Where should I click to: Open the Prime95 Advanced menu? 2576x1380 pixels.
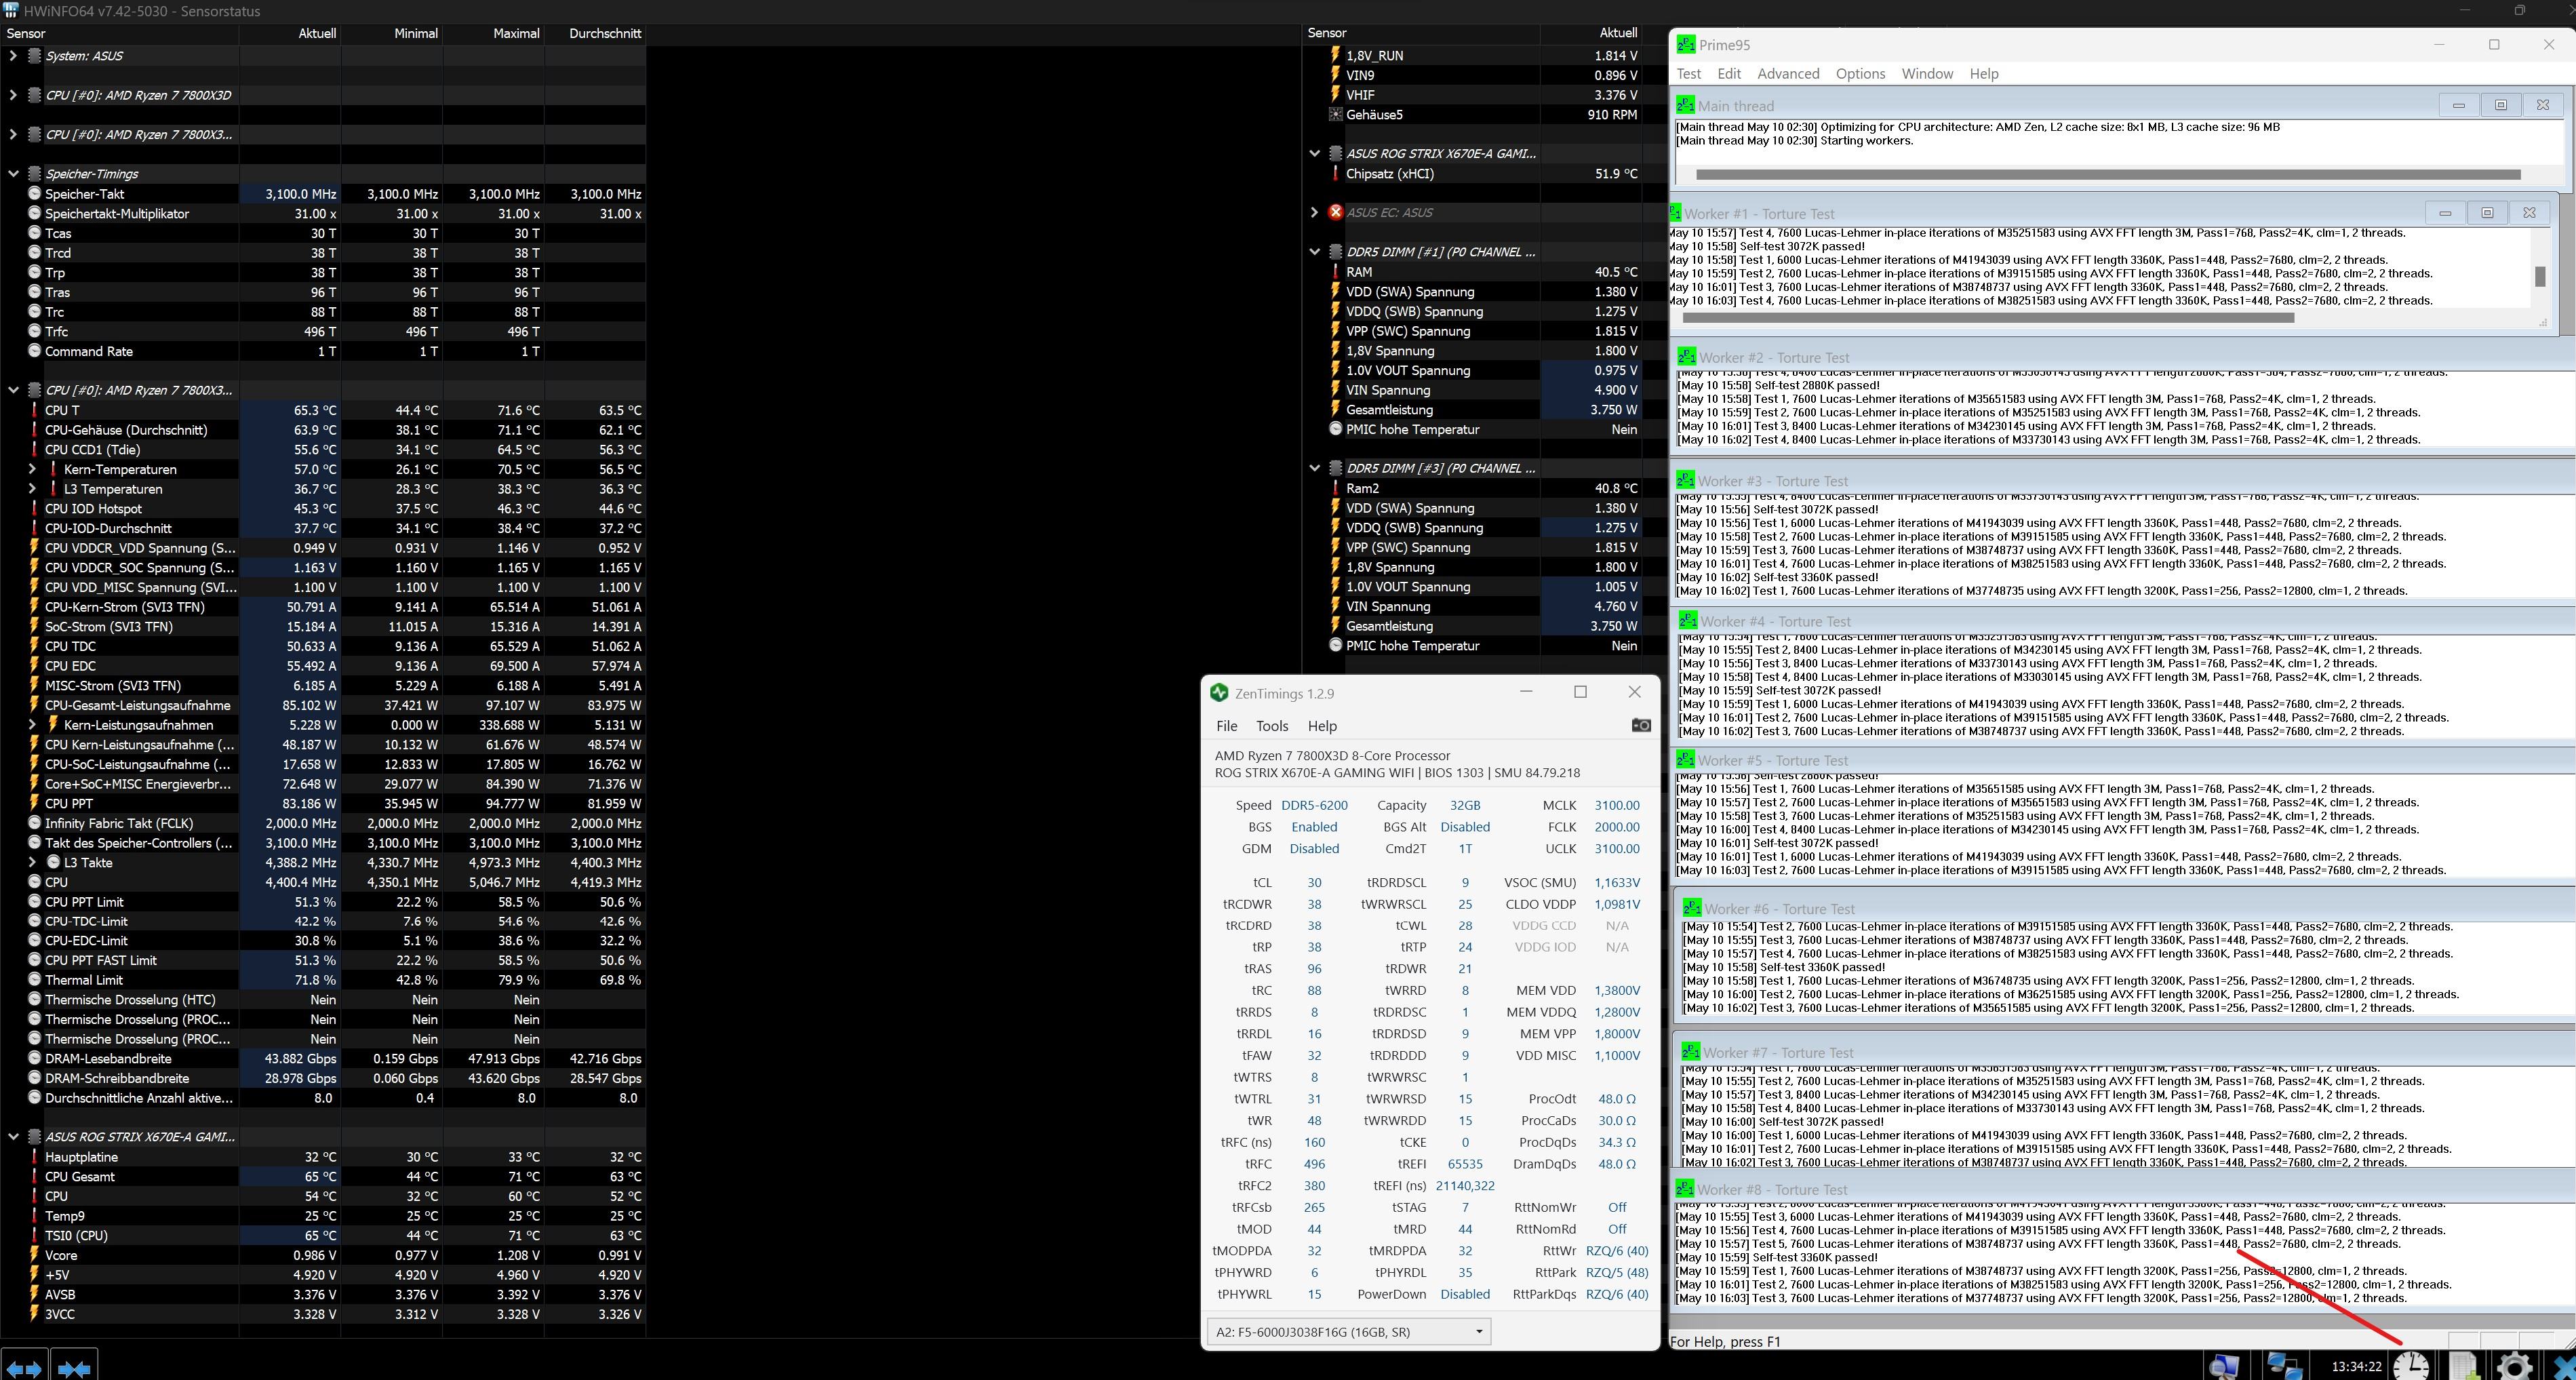[x=1788, y=73]
